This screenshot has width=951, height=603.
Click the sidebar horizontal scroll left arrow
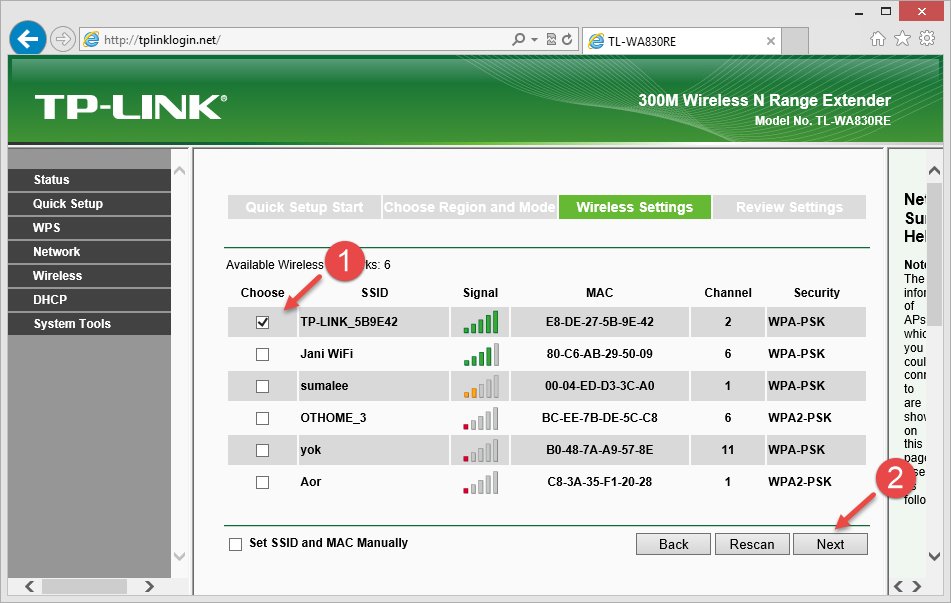(29, 586)
